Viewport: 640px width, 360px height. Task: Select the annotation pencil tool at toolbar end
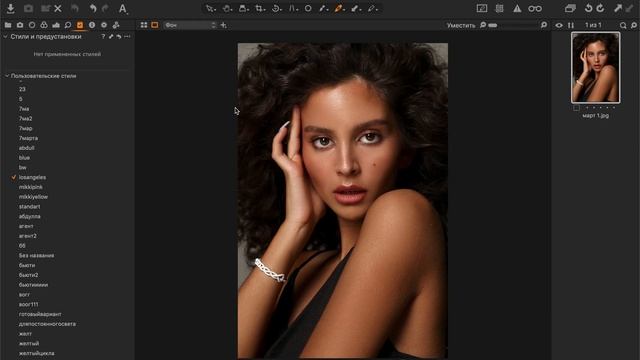click(372, 8)
